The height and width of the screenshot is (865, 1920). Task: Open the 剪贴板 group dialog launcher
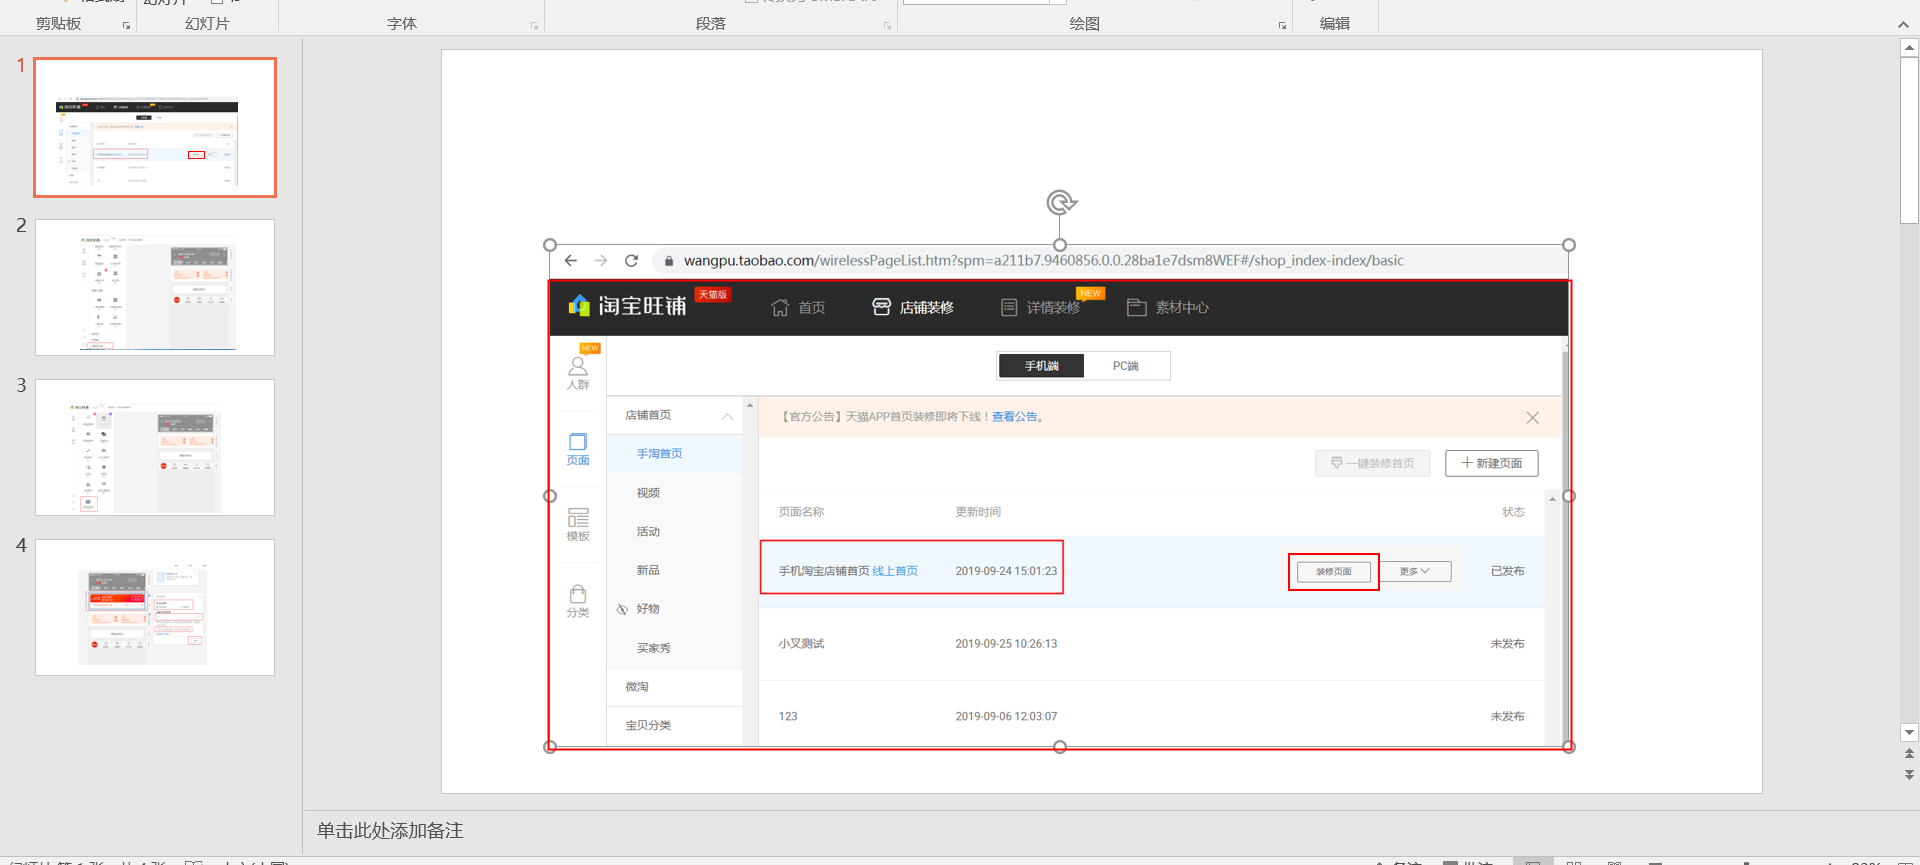coord(127,26)
